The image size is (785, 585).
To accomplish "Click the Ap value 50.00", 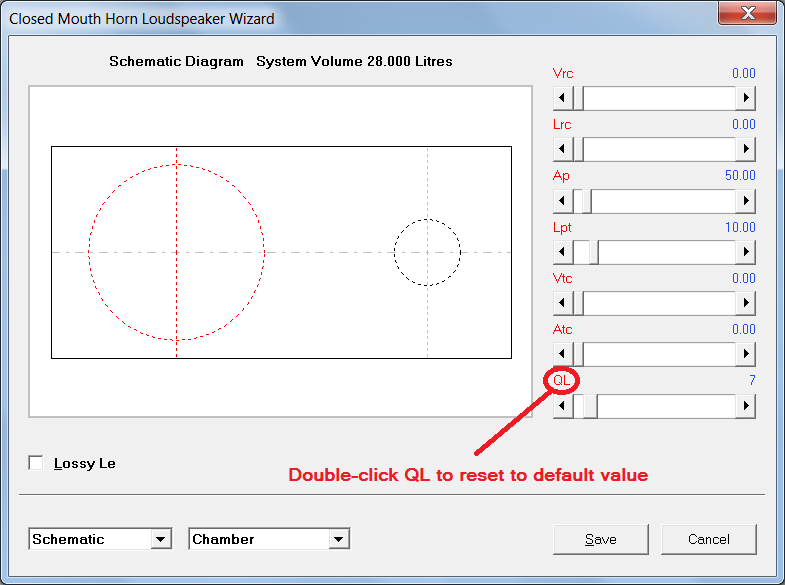I will (x=740, y=176).
